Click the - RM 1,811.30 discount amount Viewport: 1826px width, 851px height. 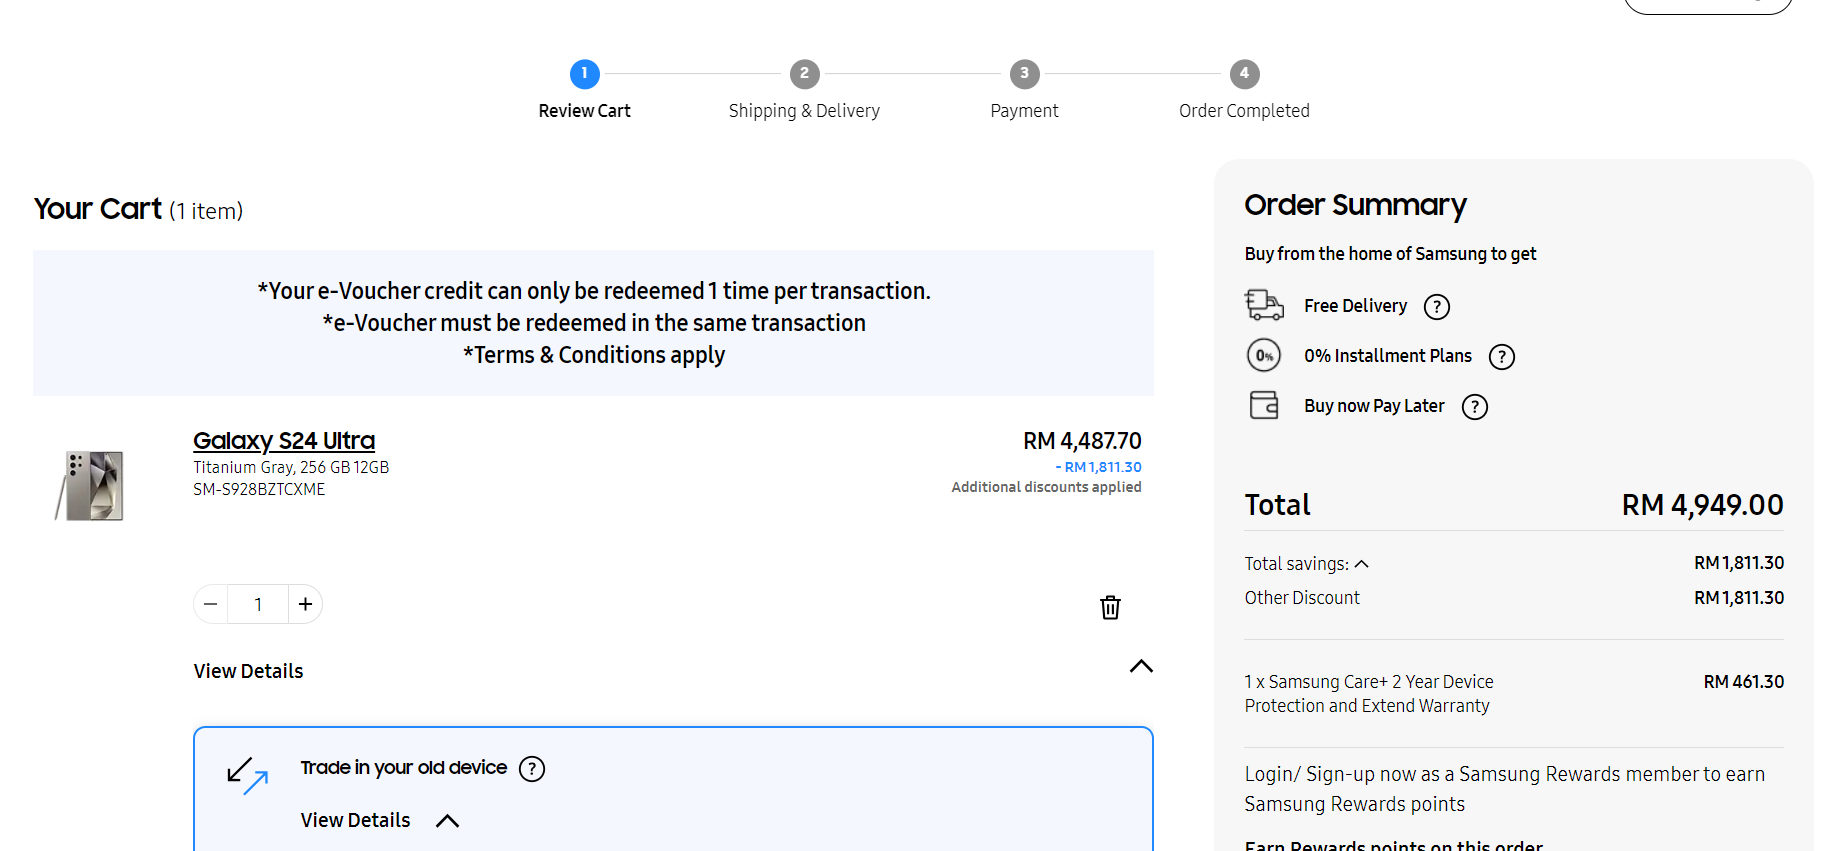click(1098, 467)
